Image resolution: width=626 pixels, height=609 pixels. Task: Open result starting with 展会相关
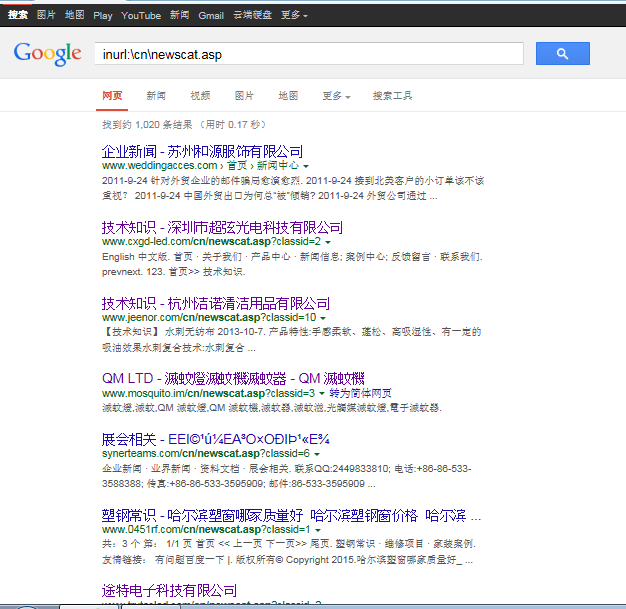[x=216, y=439]
